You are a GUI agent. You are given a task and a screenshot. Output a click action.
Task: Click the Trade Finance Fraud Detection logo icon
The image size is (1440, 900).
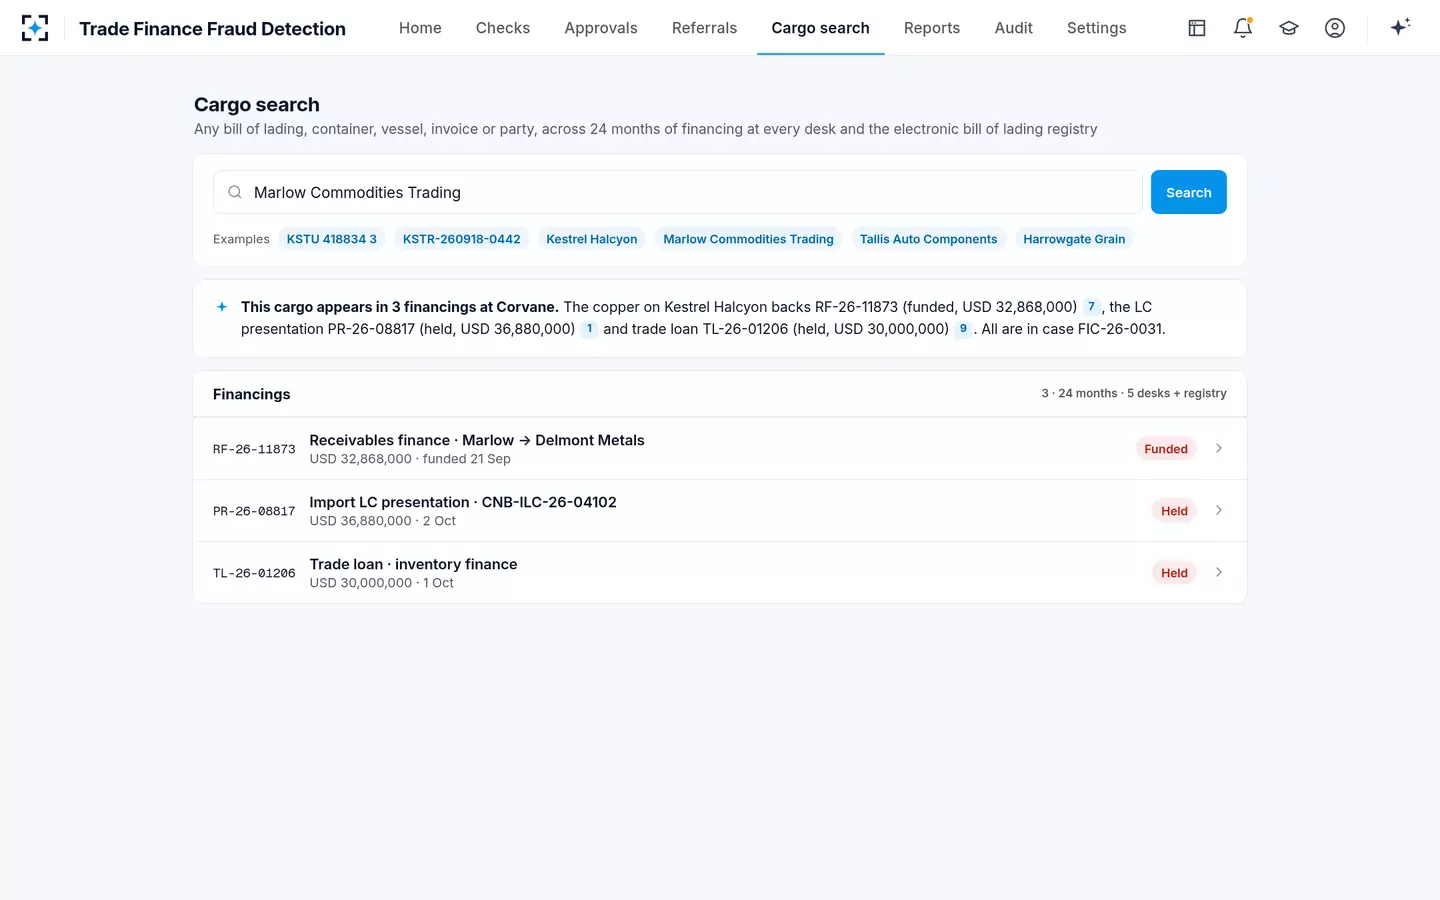click(35, 28)
